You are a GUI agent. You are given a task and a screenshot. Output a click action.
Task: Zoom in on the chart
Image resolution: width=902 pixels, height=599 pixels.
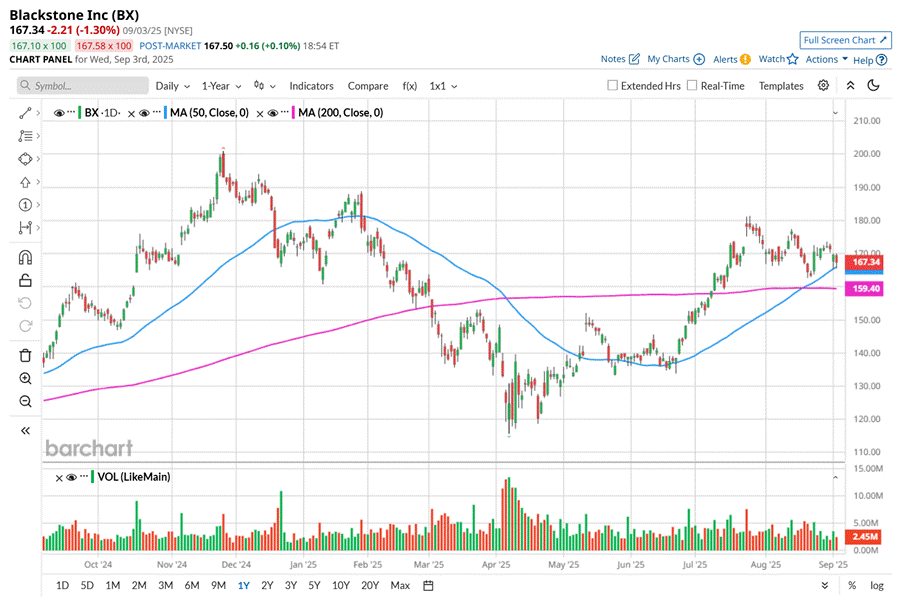coord(25,379)
